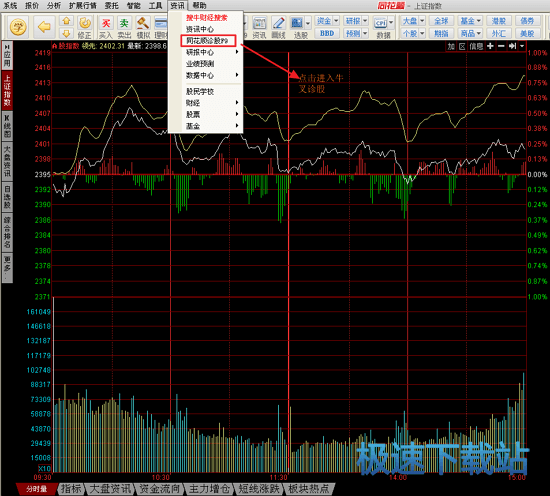Click the minus zoom-out icon above chart
Screen dimensions: 550x496
pyautogui.click(x=501, y=46)
